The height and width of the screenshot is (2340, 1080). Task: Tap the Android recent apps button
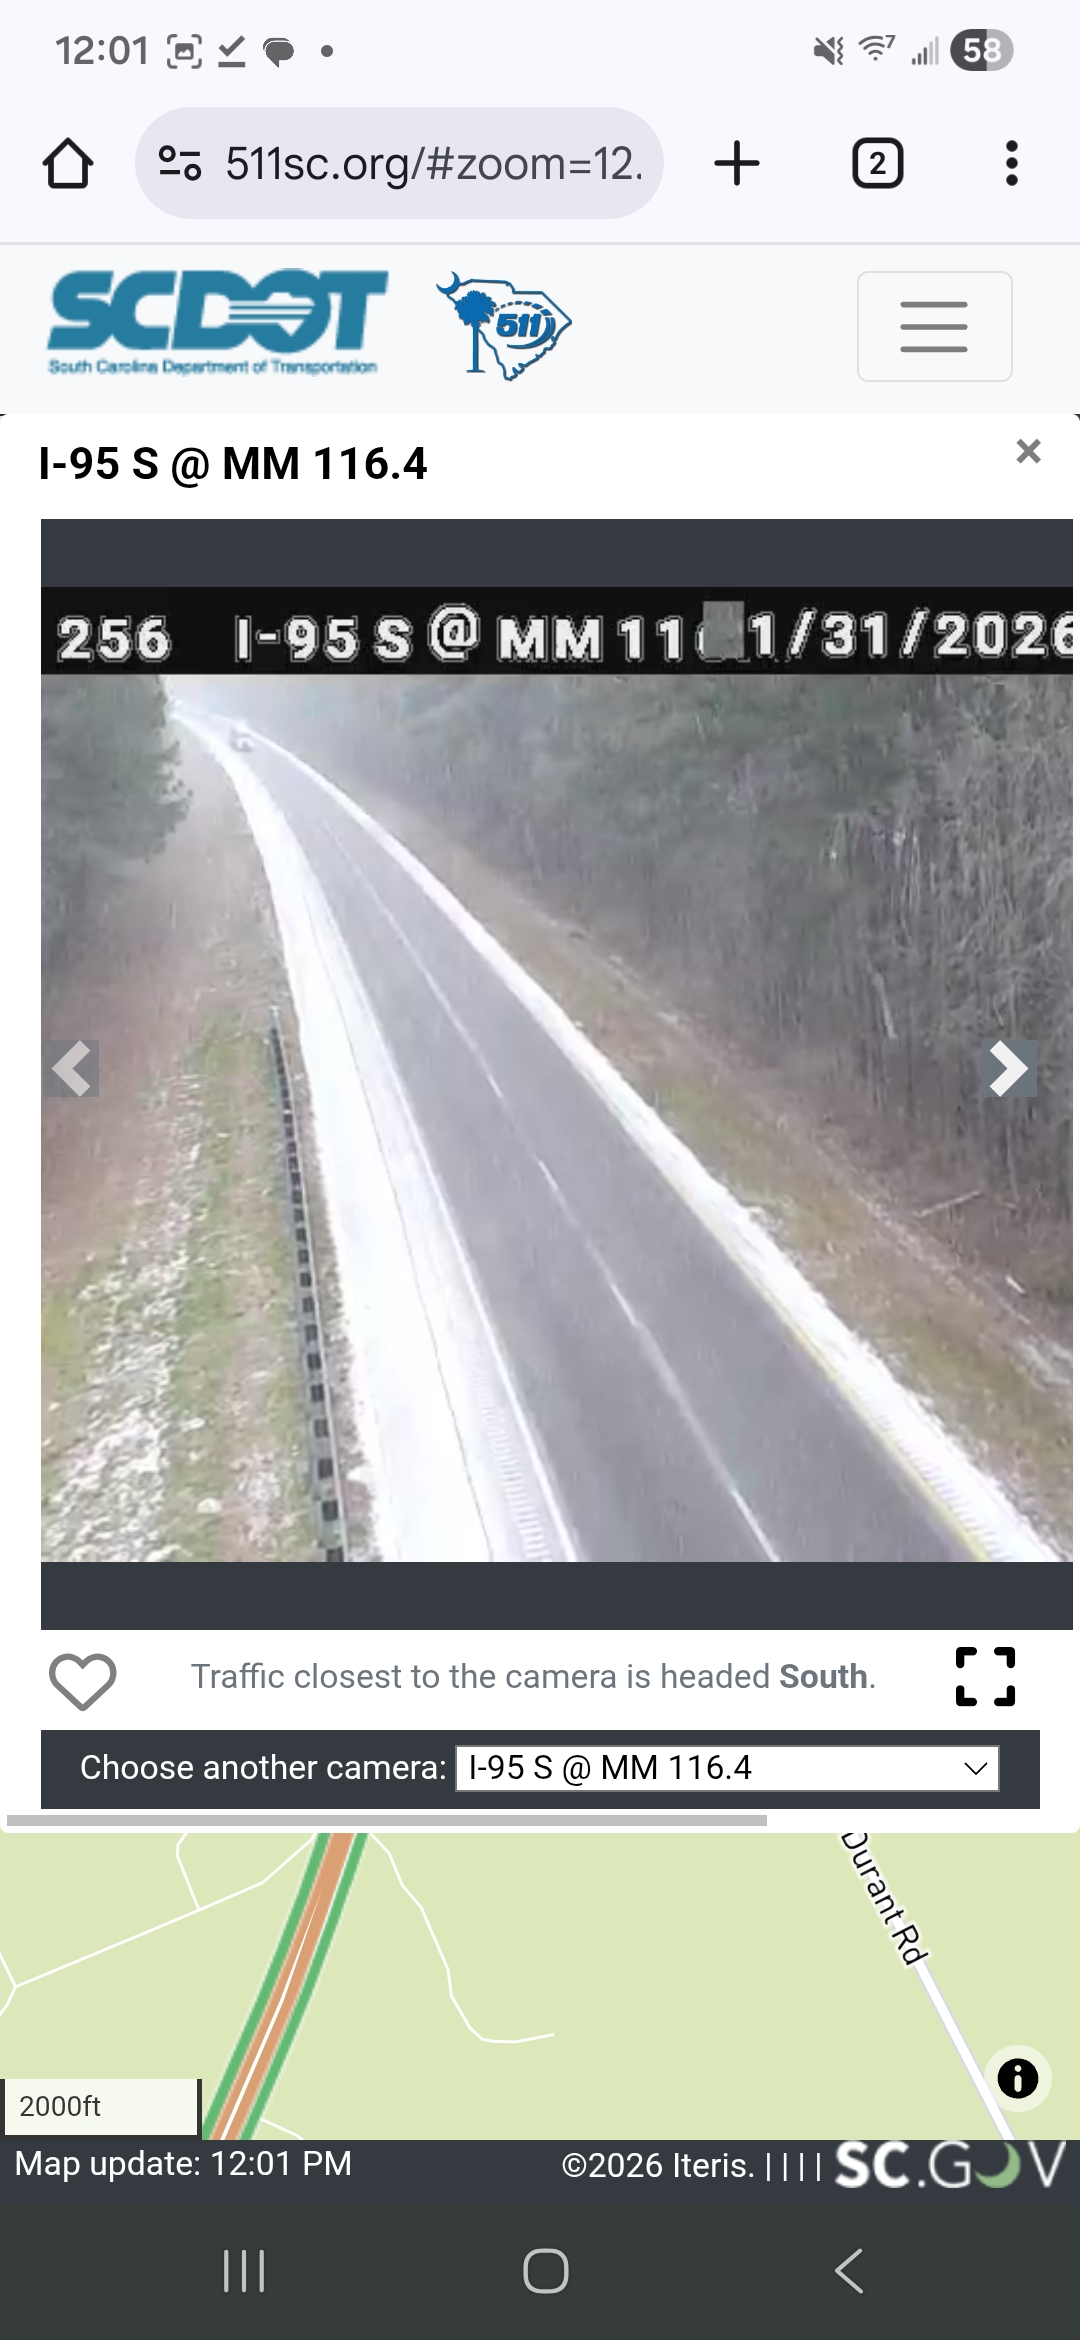pos(244,2270)
